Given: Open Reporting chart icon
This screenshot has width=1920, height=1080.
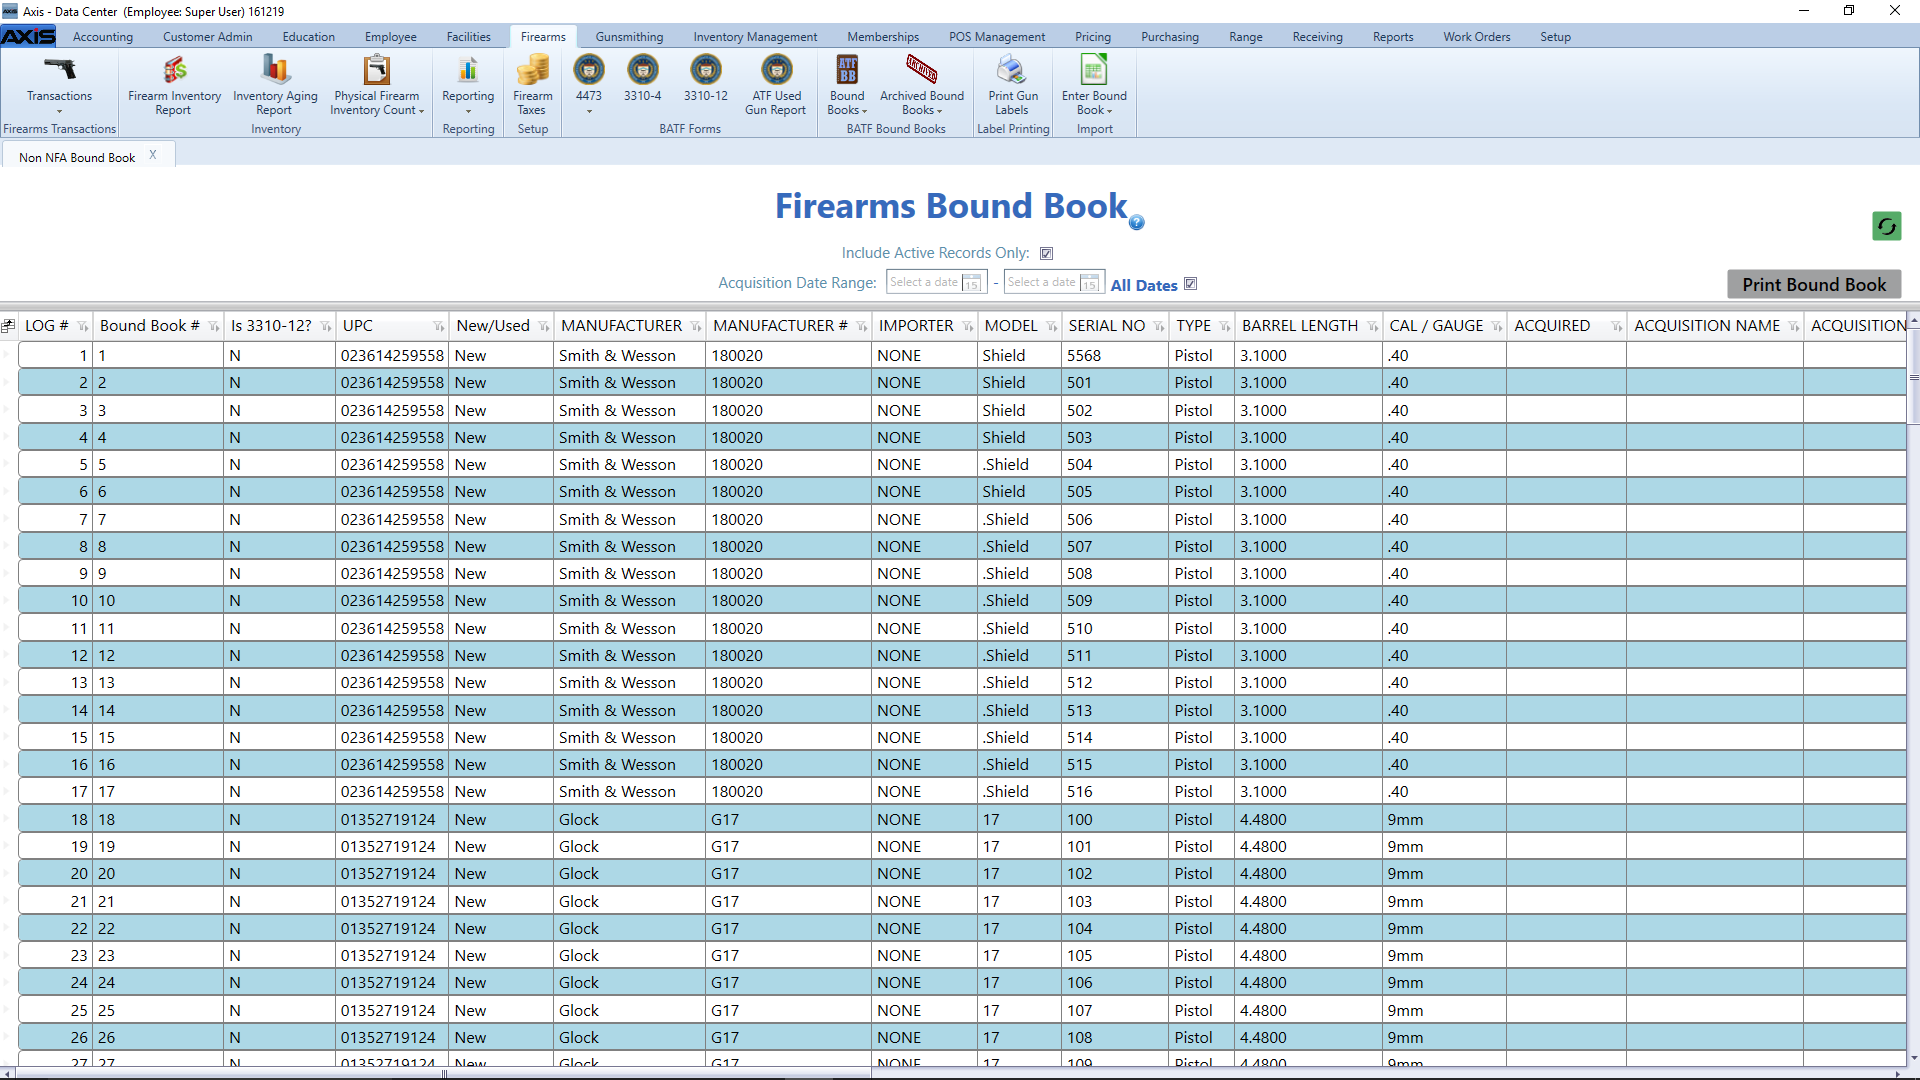Looking at the screenshot, I should [468, 70].
